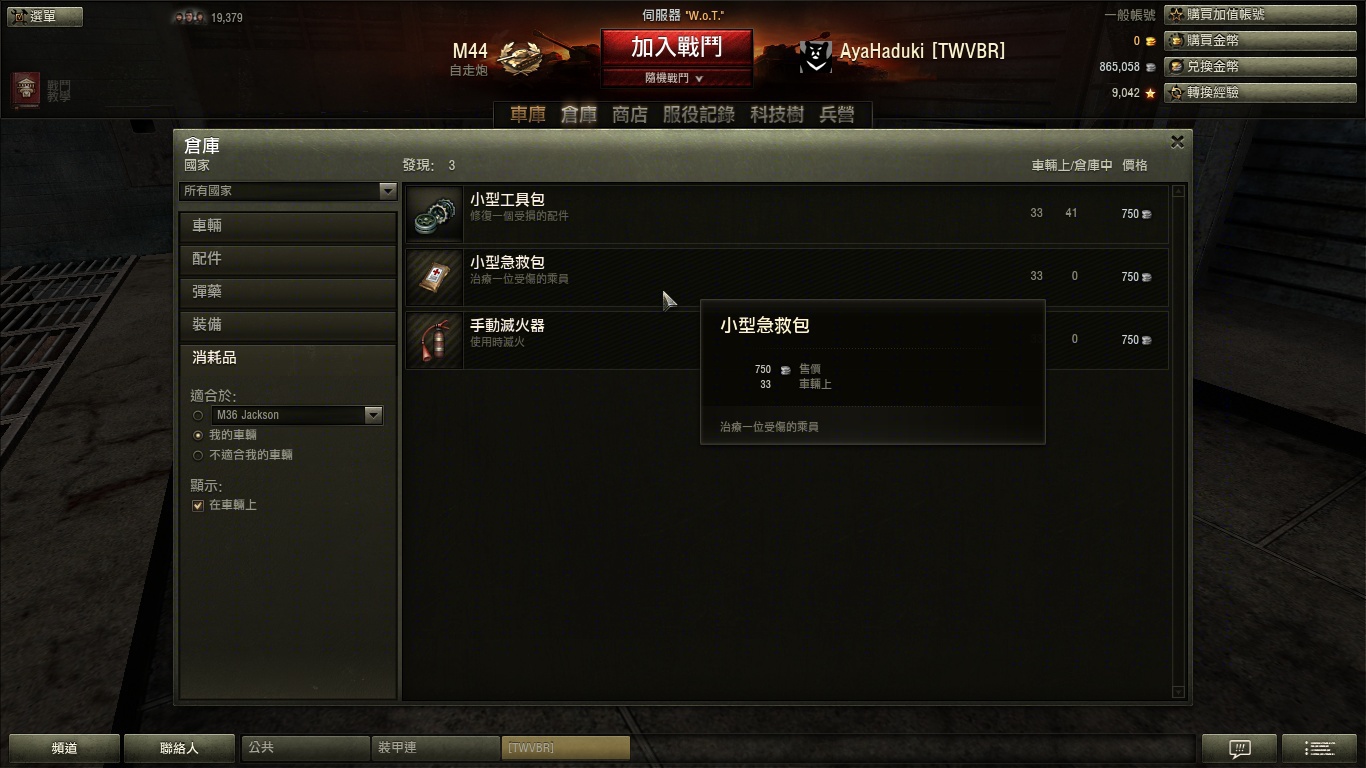Open the chat message icon at bottom right
Screen dimensions: 1366x768
coord(1239,748)
